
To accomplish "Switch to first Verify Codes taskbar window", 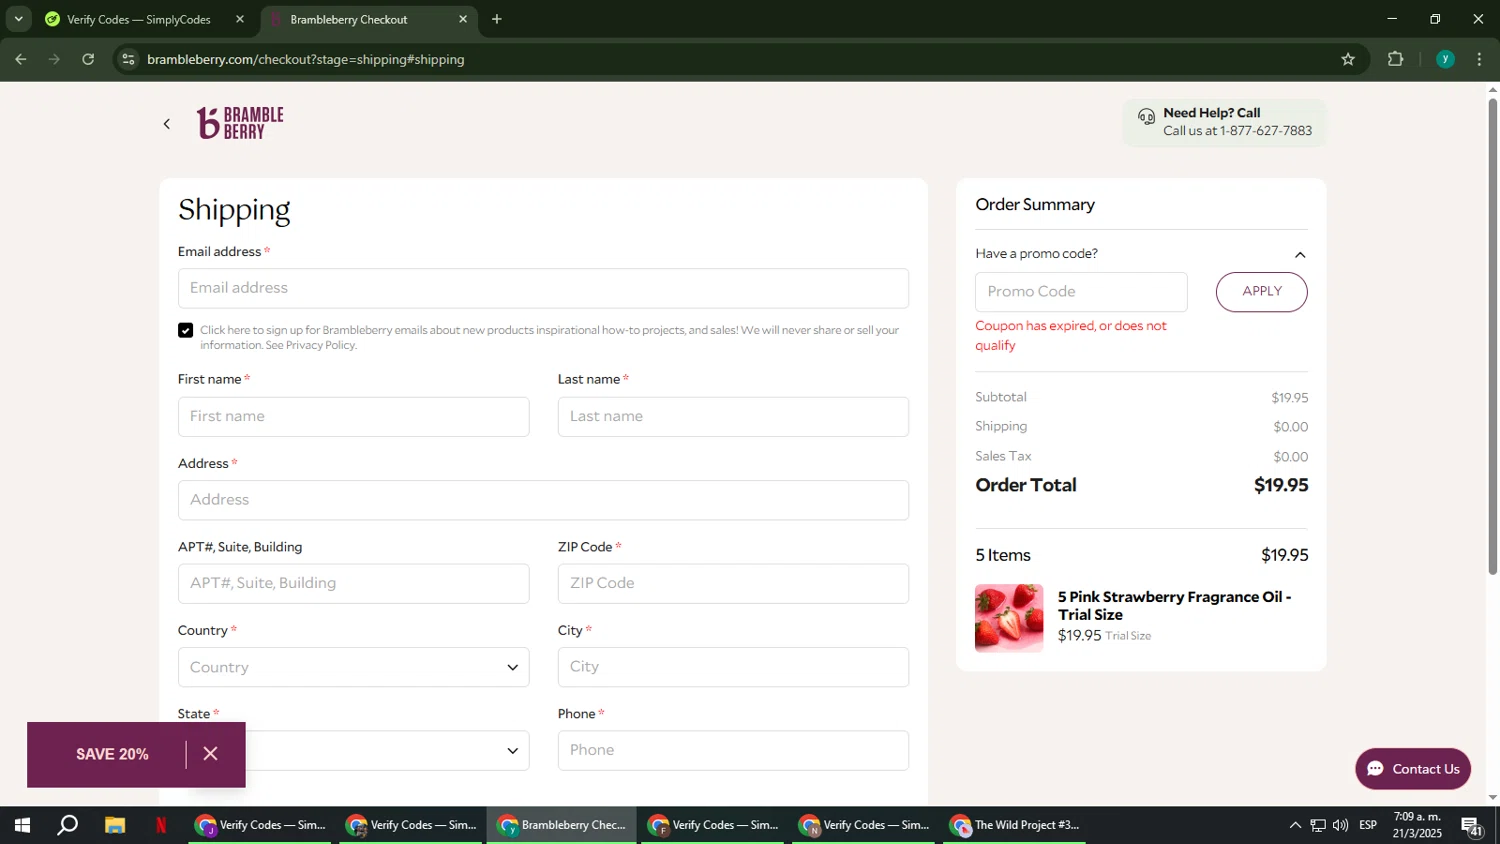I will pos(261,825).
